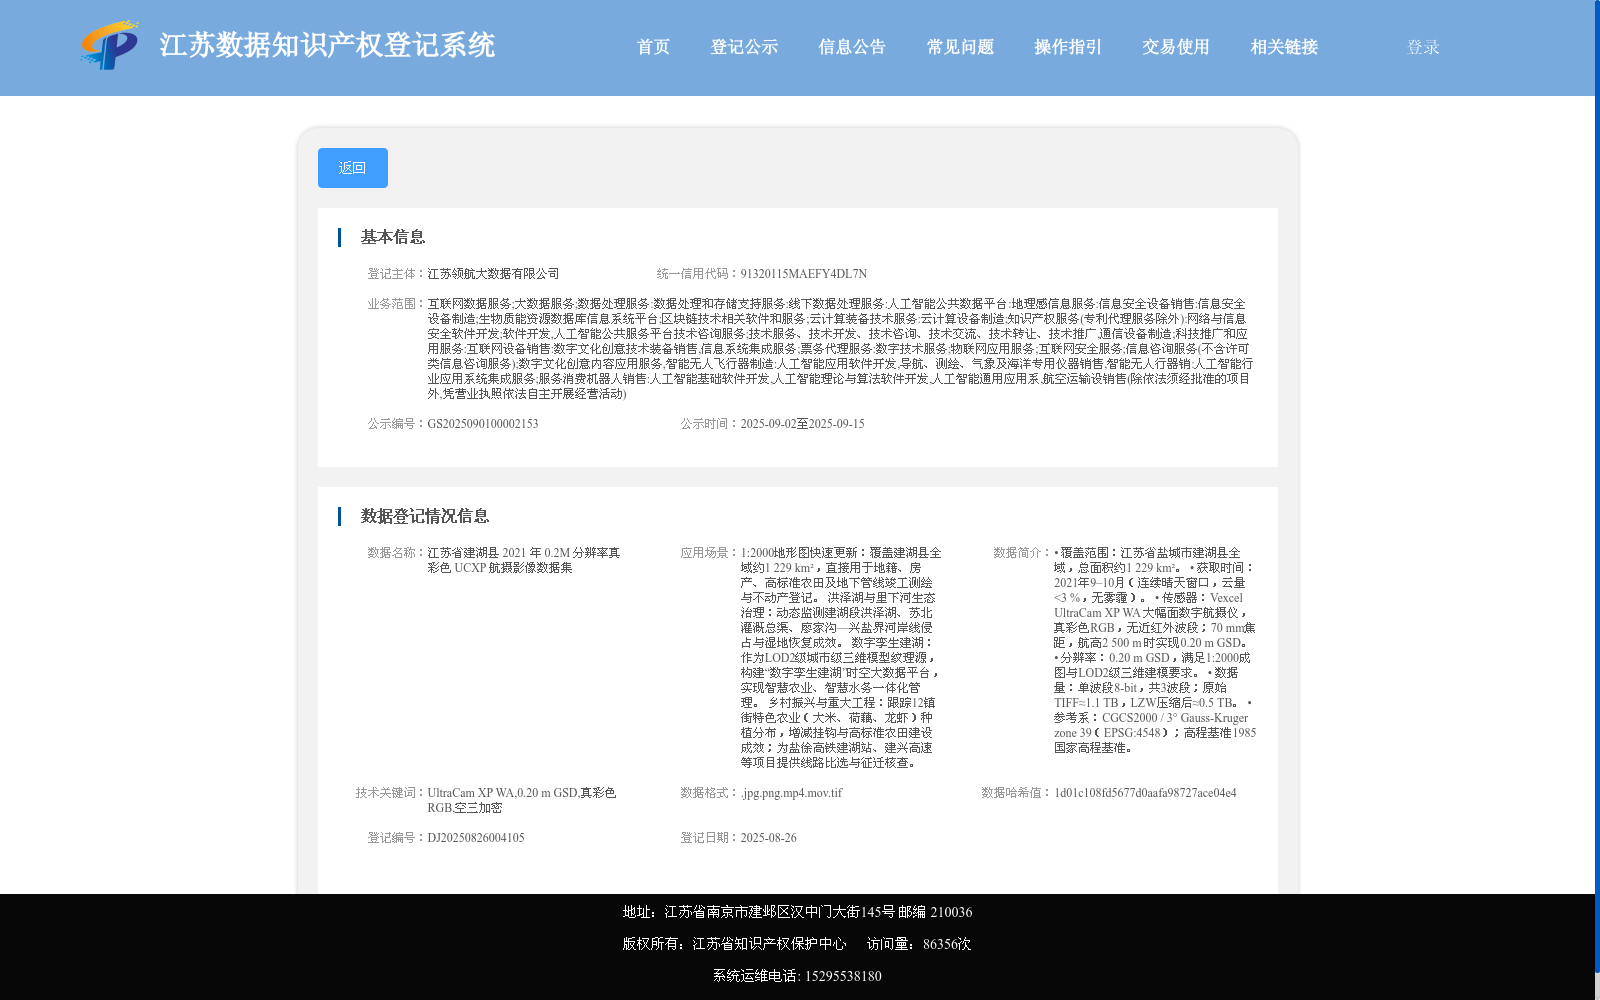Click the 登录 login link
This screenshot has height=1000, width=1600.
tap(1421, 47)
